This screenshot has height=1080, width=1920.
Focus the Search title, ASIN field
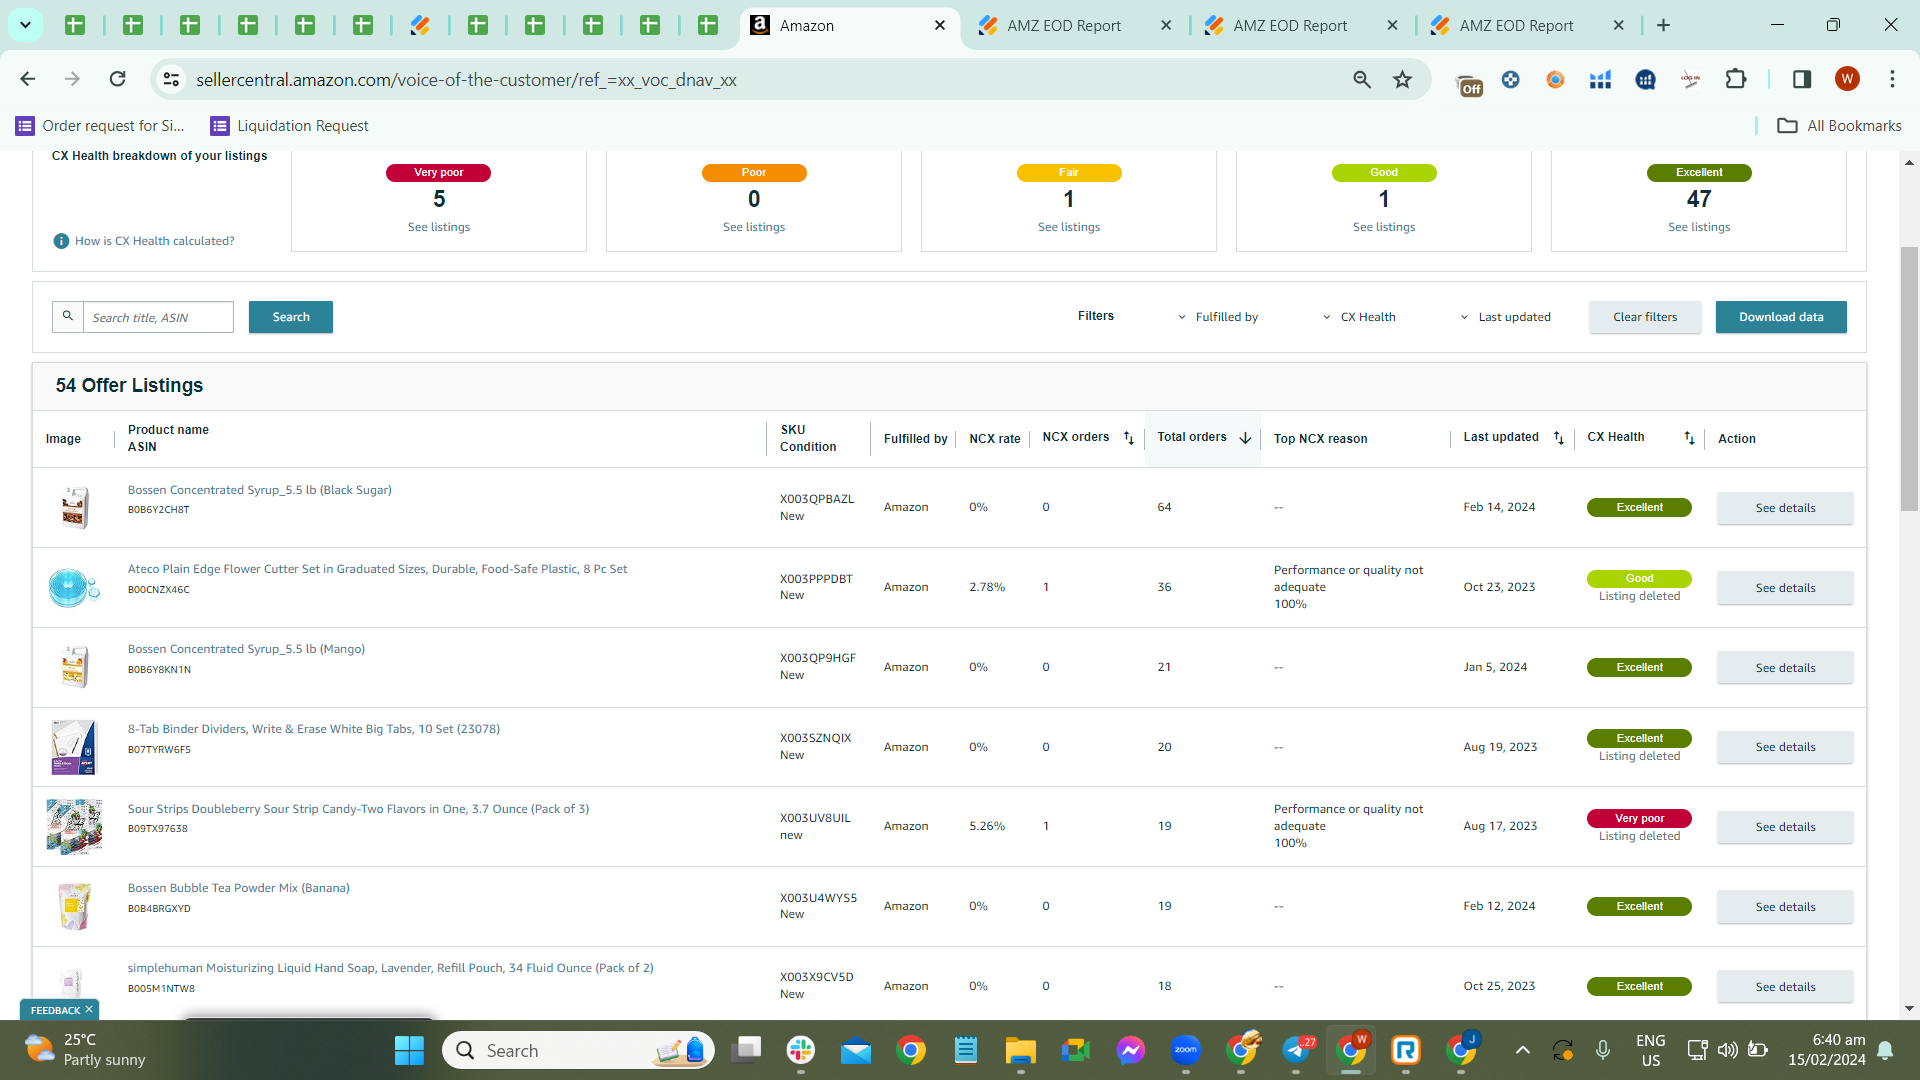coord(158,317)
